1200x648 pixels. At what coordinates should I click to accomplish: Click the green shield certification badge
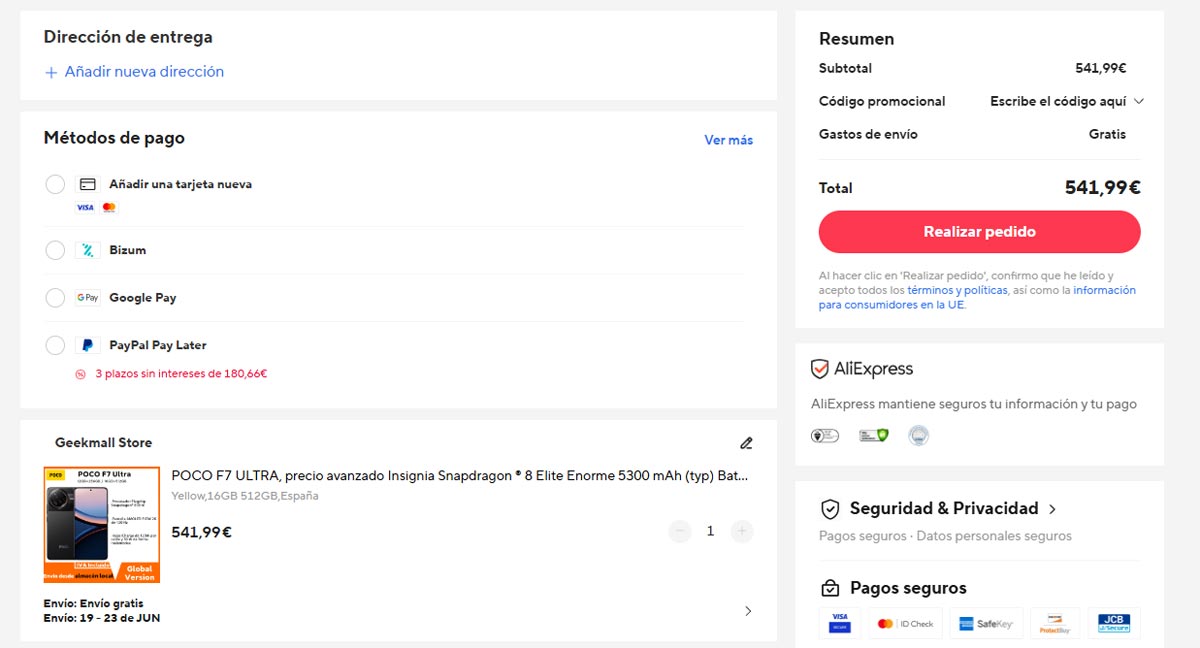click(x=874, y=435)
